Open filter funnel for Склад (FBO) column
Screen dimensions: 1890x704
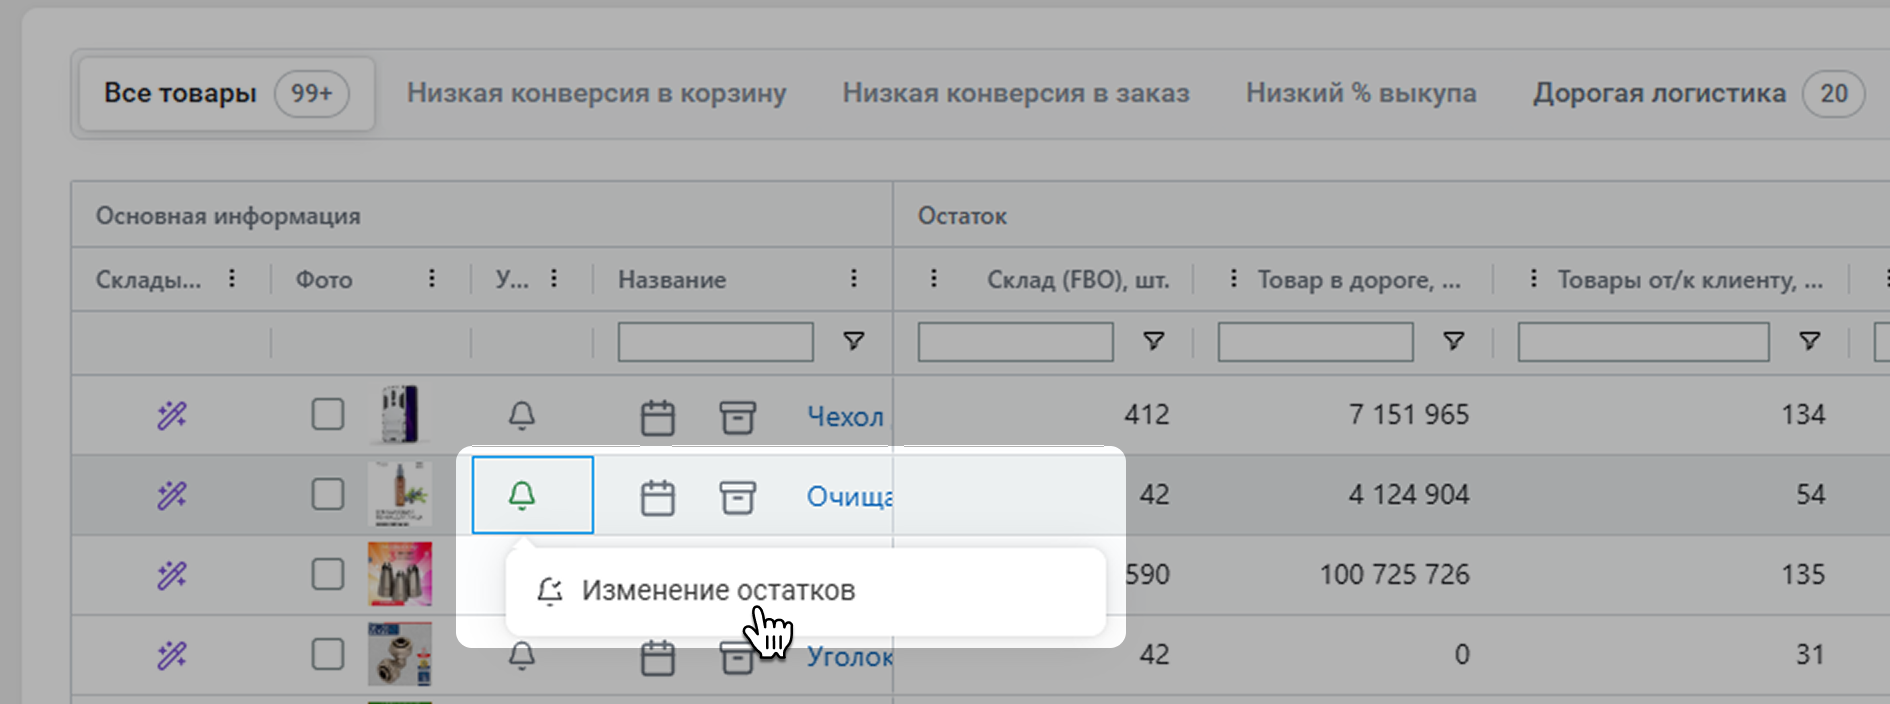[x=1153, y=342]
